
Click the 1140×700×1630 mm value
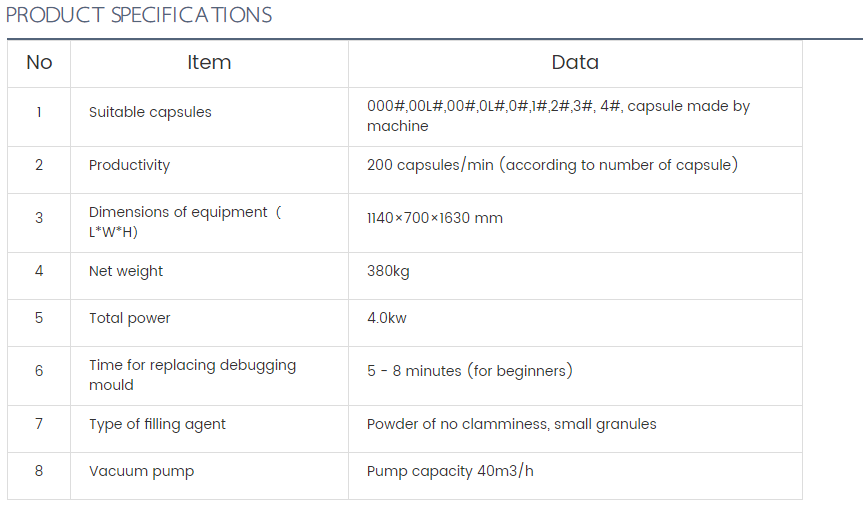(x=434, y=218)
